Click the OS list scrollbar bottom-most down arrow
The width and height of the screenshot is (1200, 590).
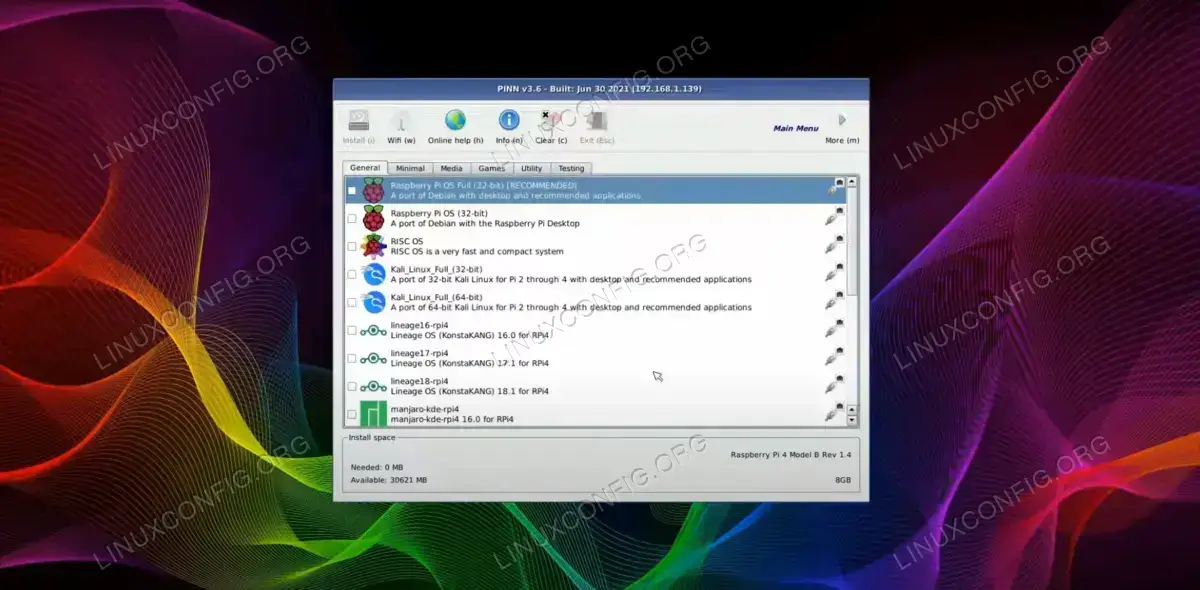coord(853,421)
